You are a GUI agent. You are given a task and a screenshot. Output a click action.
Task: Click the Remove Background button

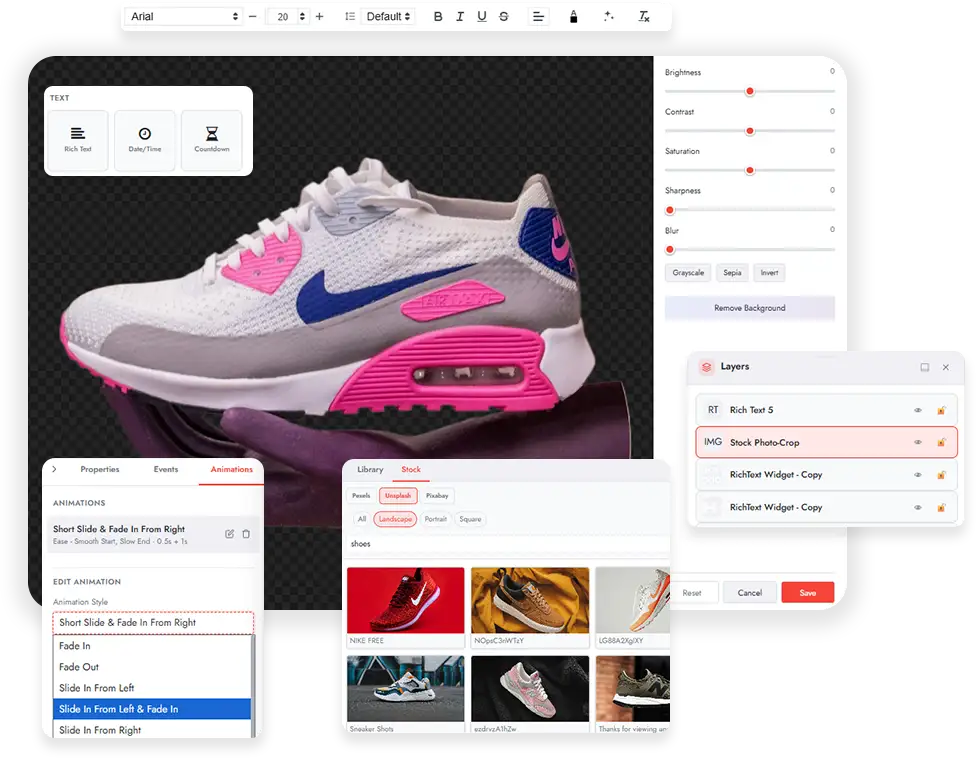coord(749,308)
